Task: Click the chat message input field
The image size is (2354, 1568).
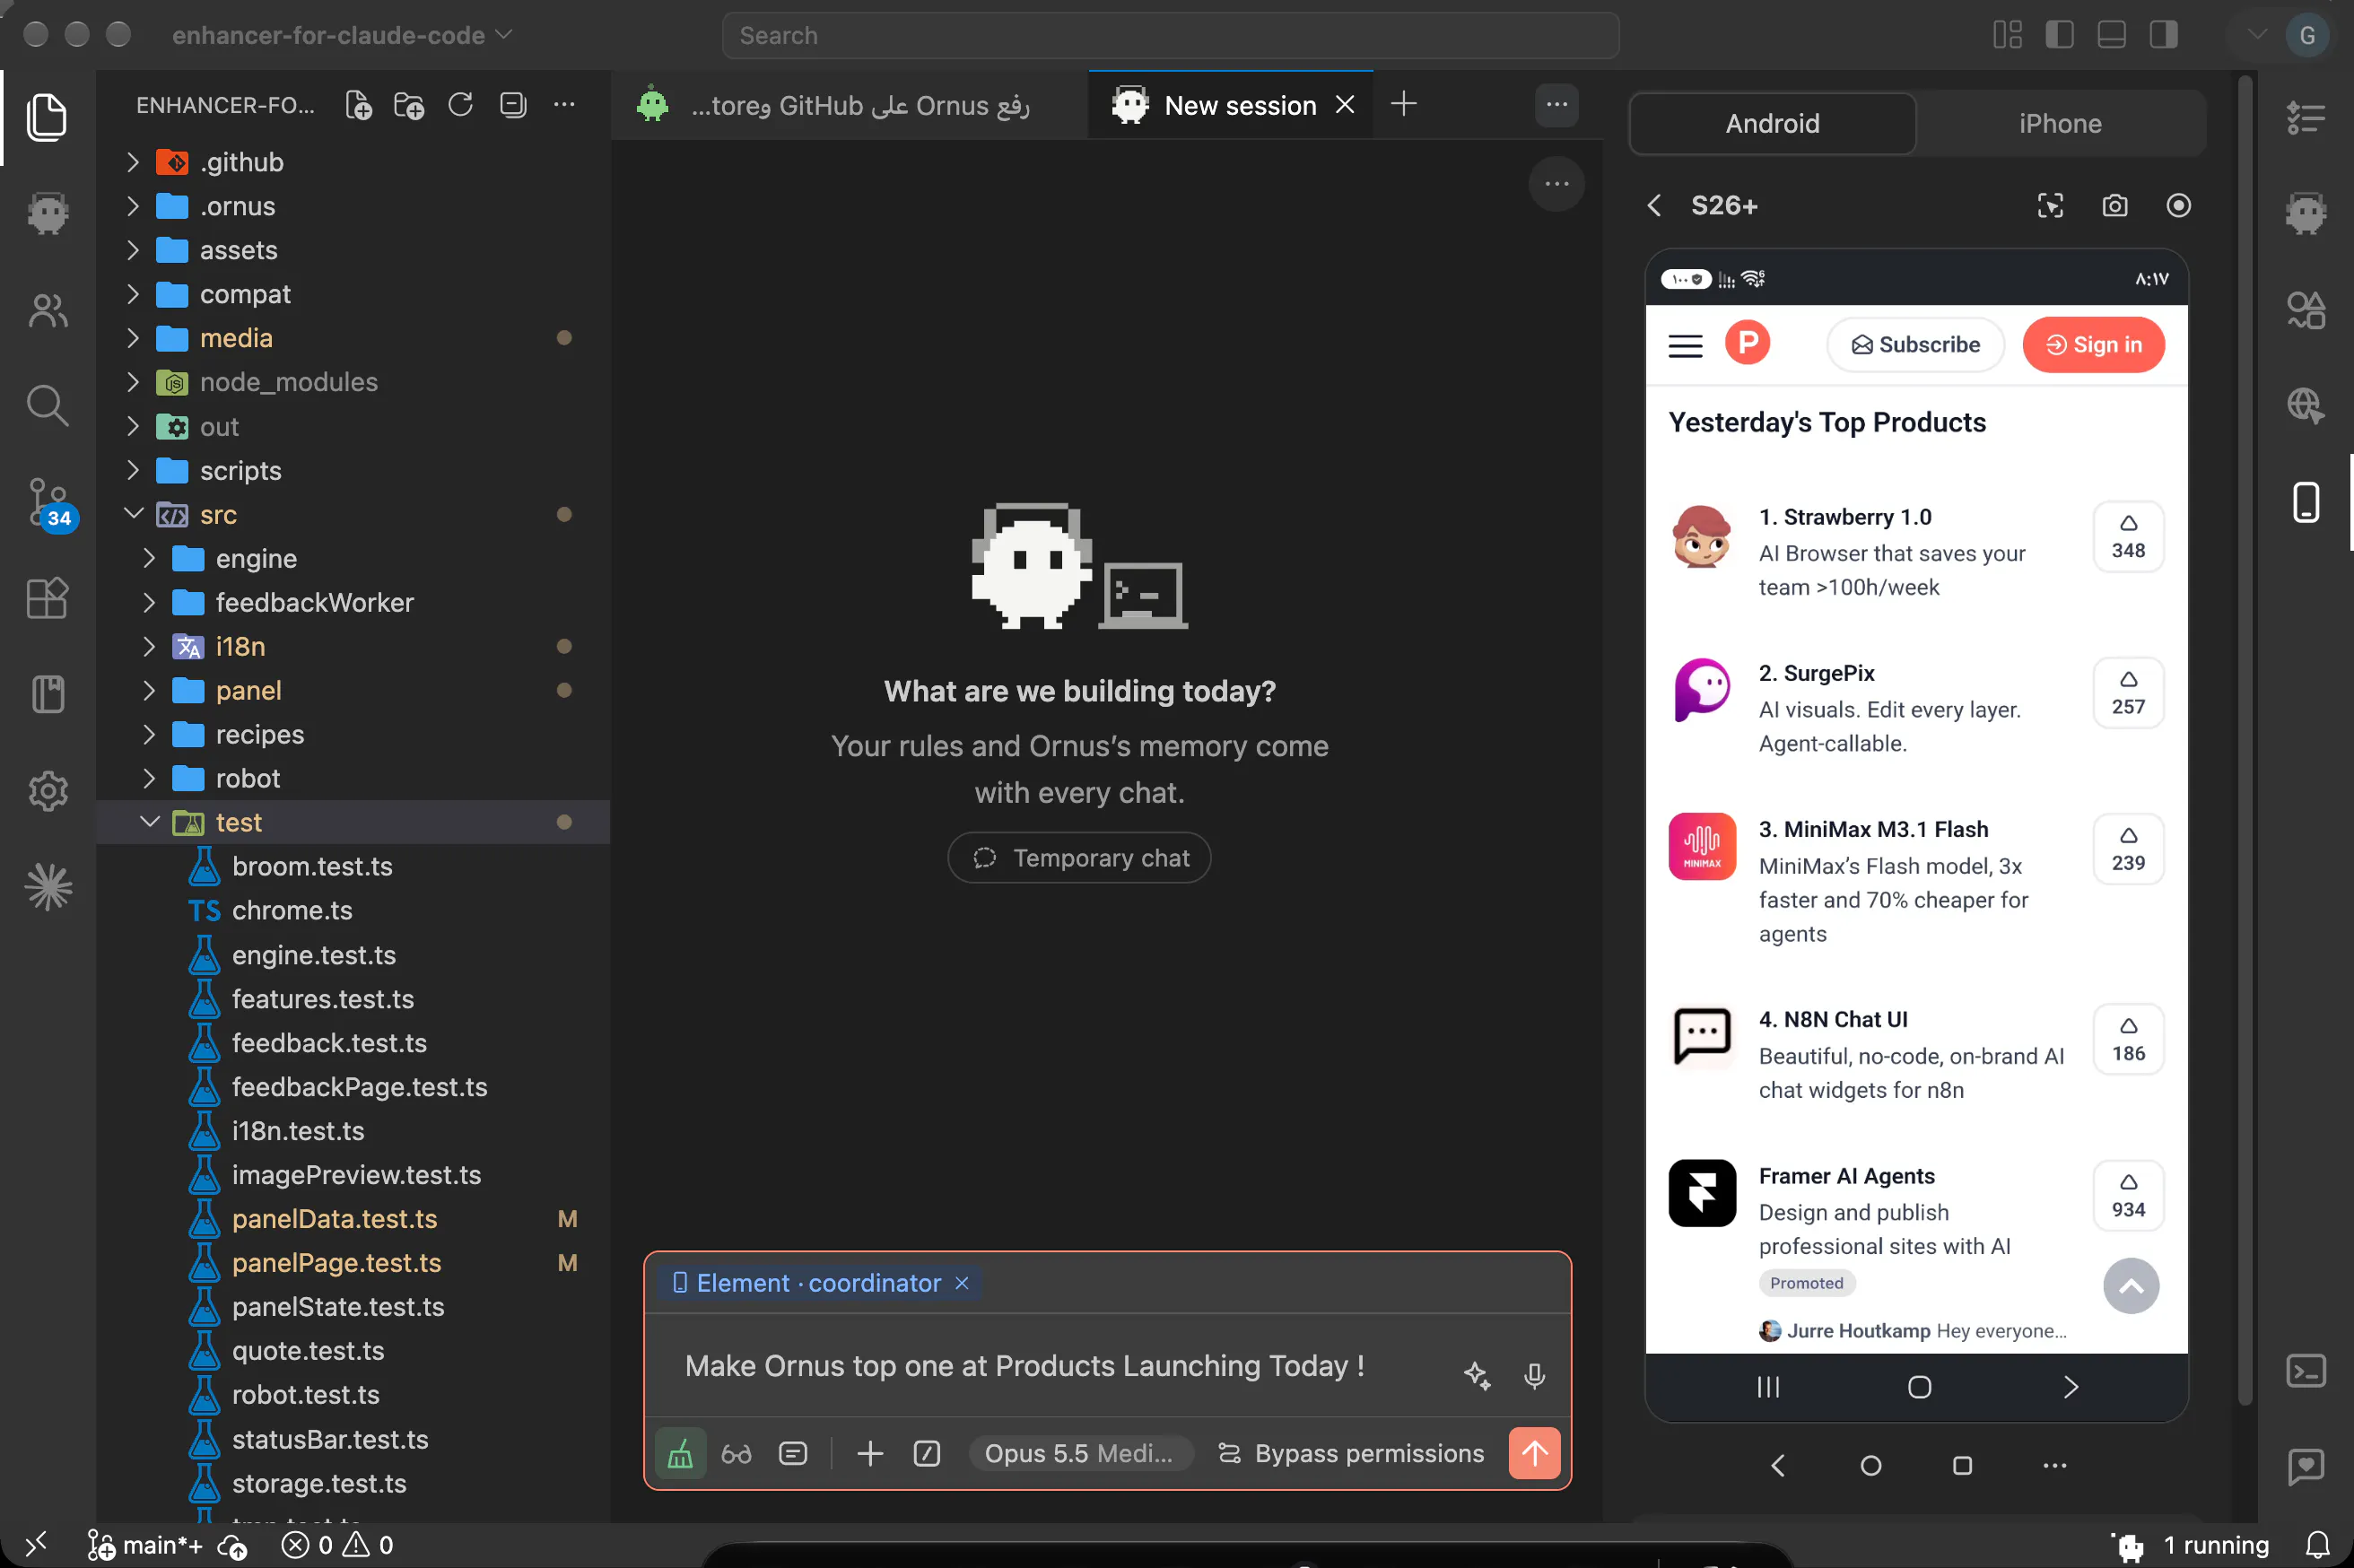Action: pyautogui.click(x=1060, y=1367)
